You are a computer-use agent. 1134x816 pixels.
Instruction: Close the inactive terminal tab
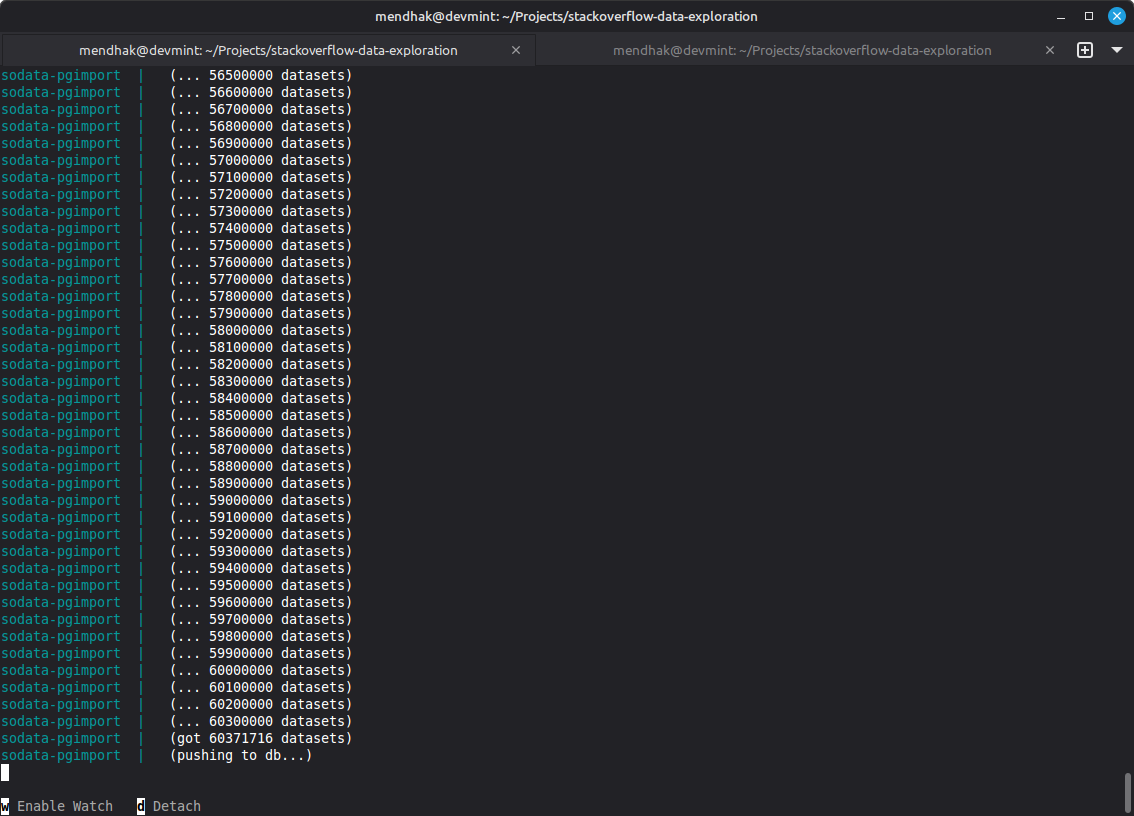[x=1050, y=50]
